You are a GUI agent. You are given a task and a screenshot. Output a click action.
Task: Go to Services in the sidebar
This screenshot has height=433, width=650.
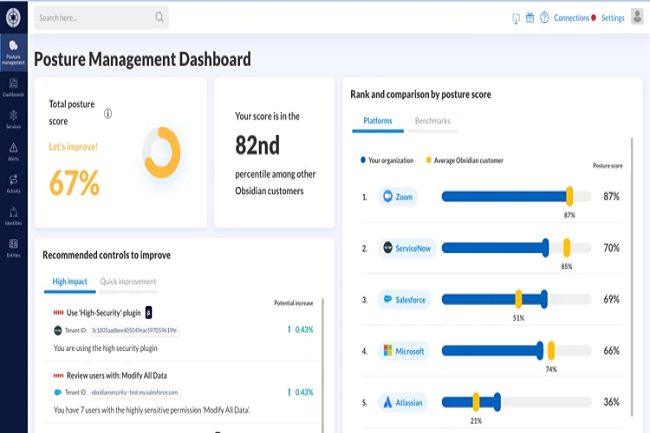[13, 119]
